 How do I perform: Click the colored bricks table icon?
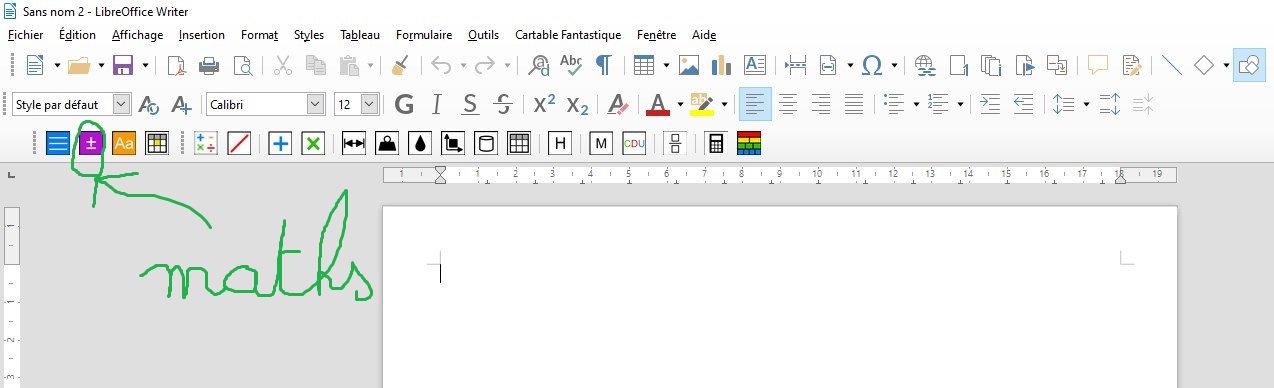[749, 143]
